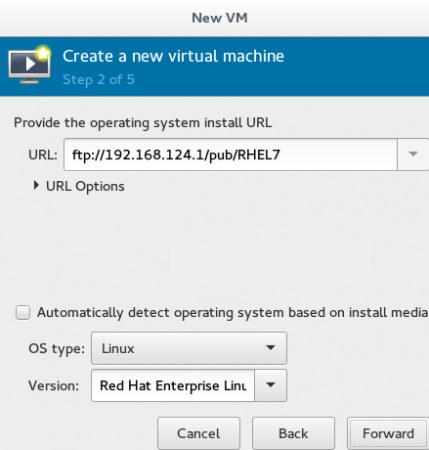Go Back to the previous step
This screenshot has width=429, height=450.
tap(293, 433)
